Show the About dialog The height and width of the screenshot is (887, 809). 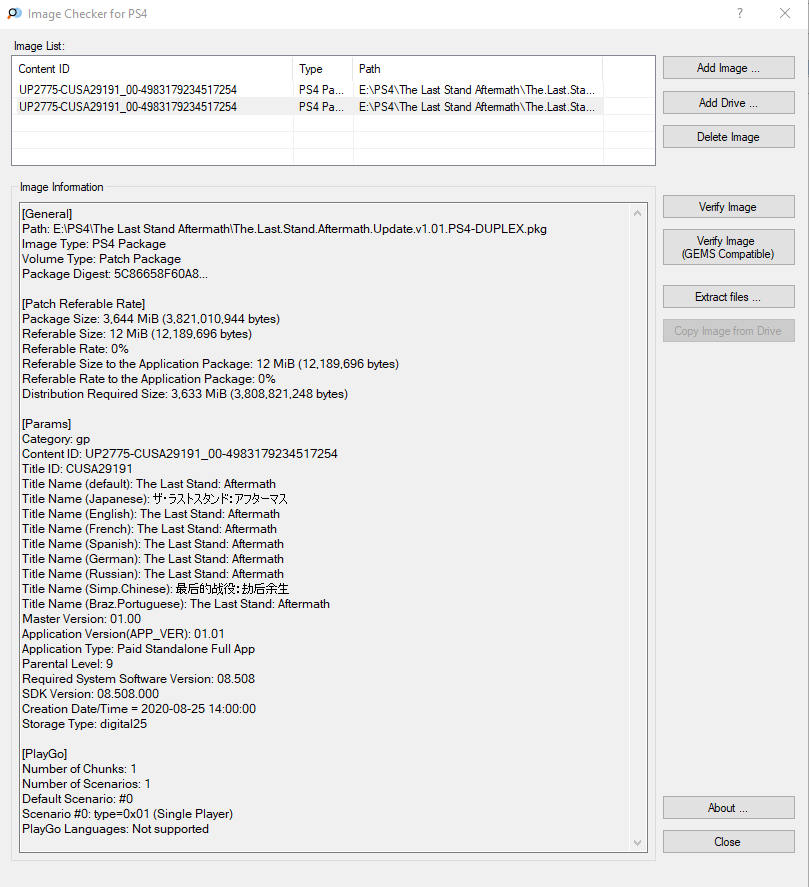click(729, 808)
